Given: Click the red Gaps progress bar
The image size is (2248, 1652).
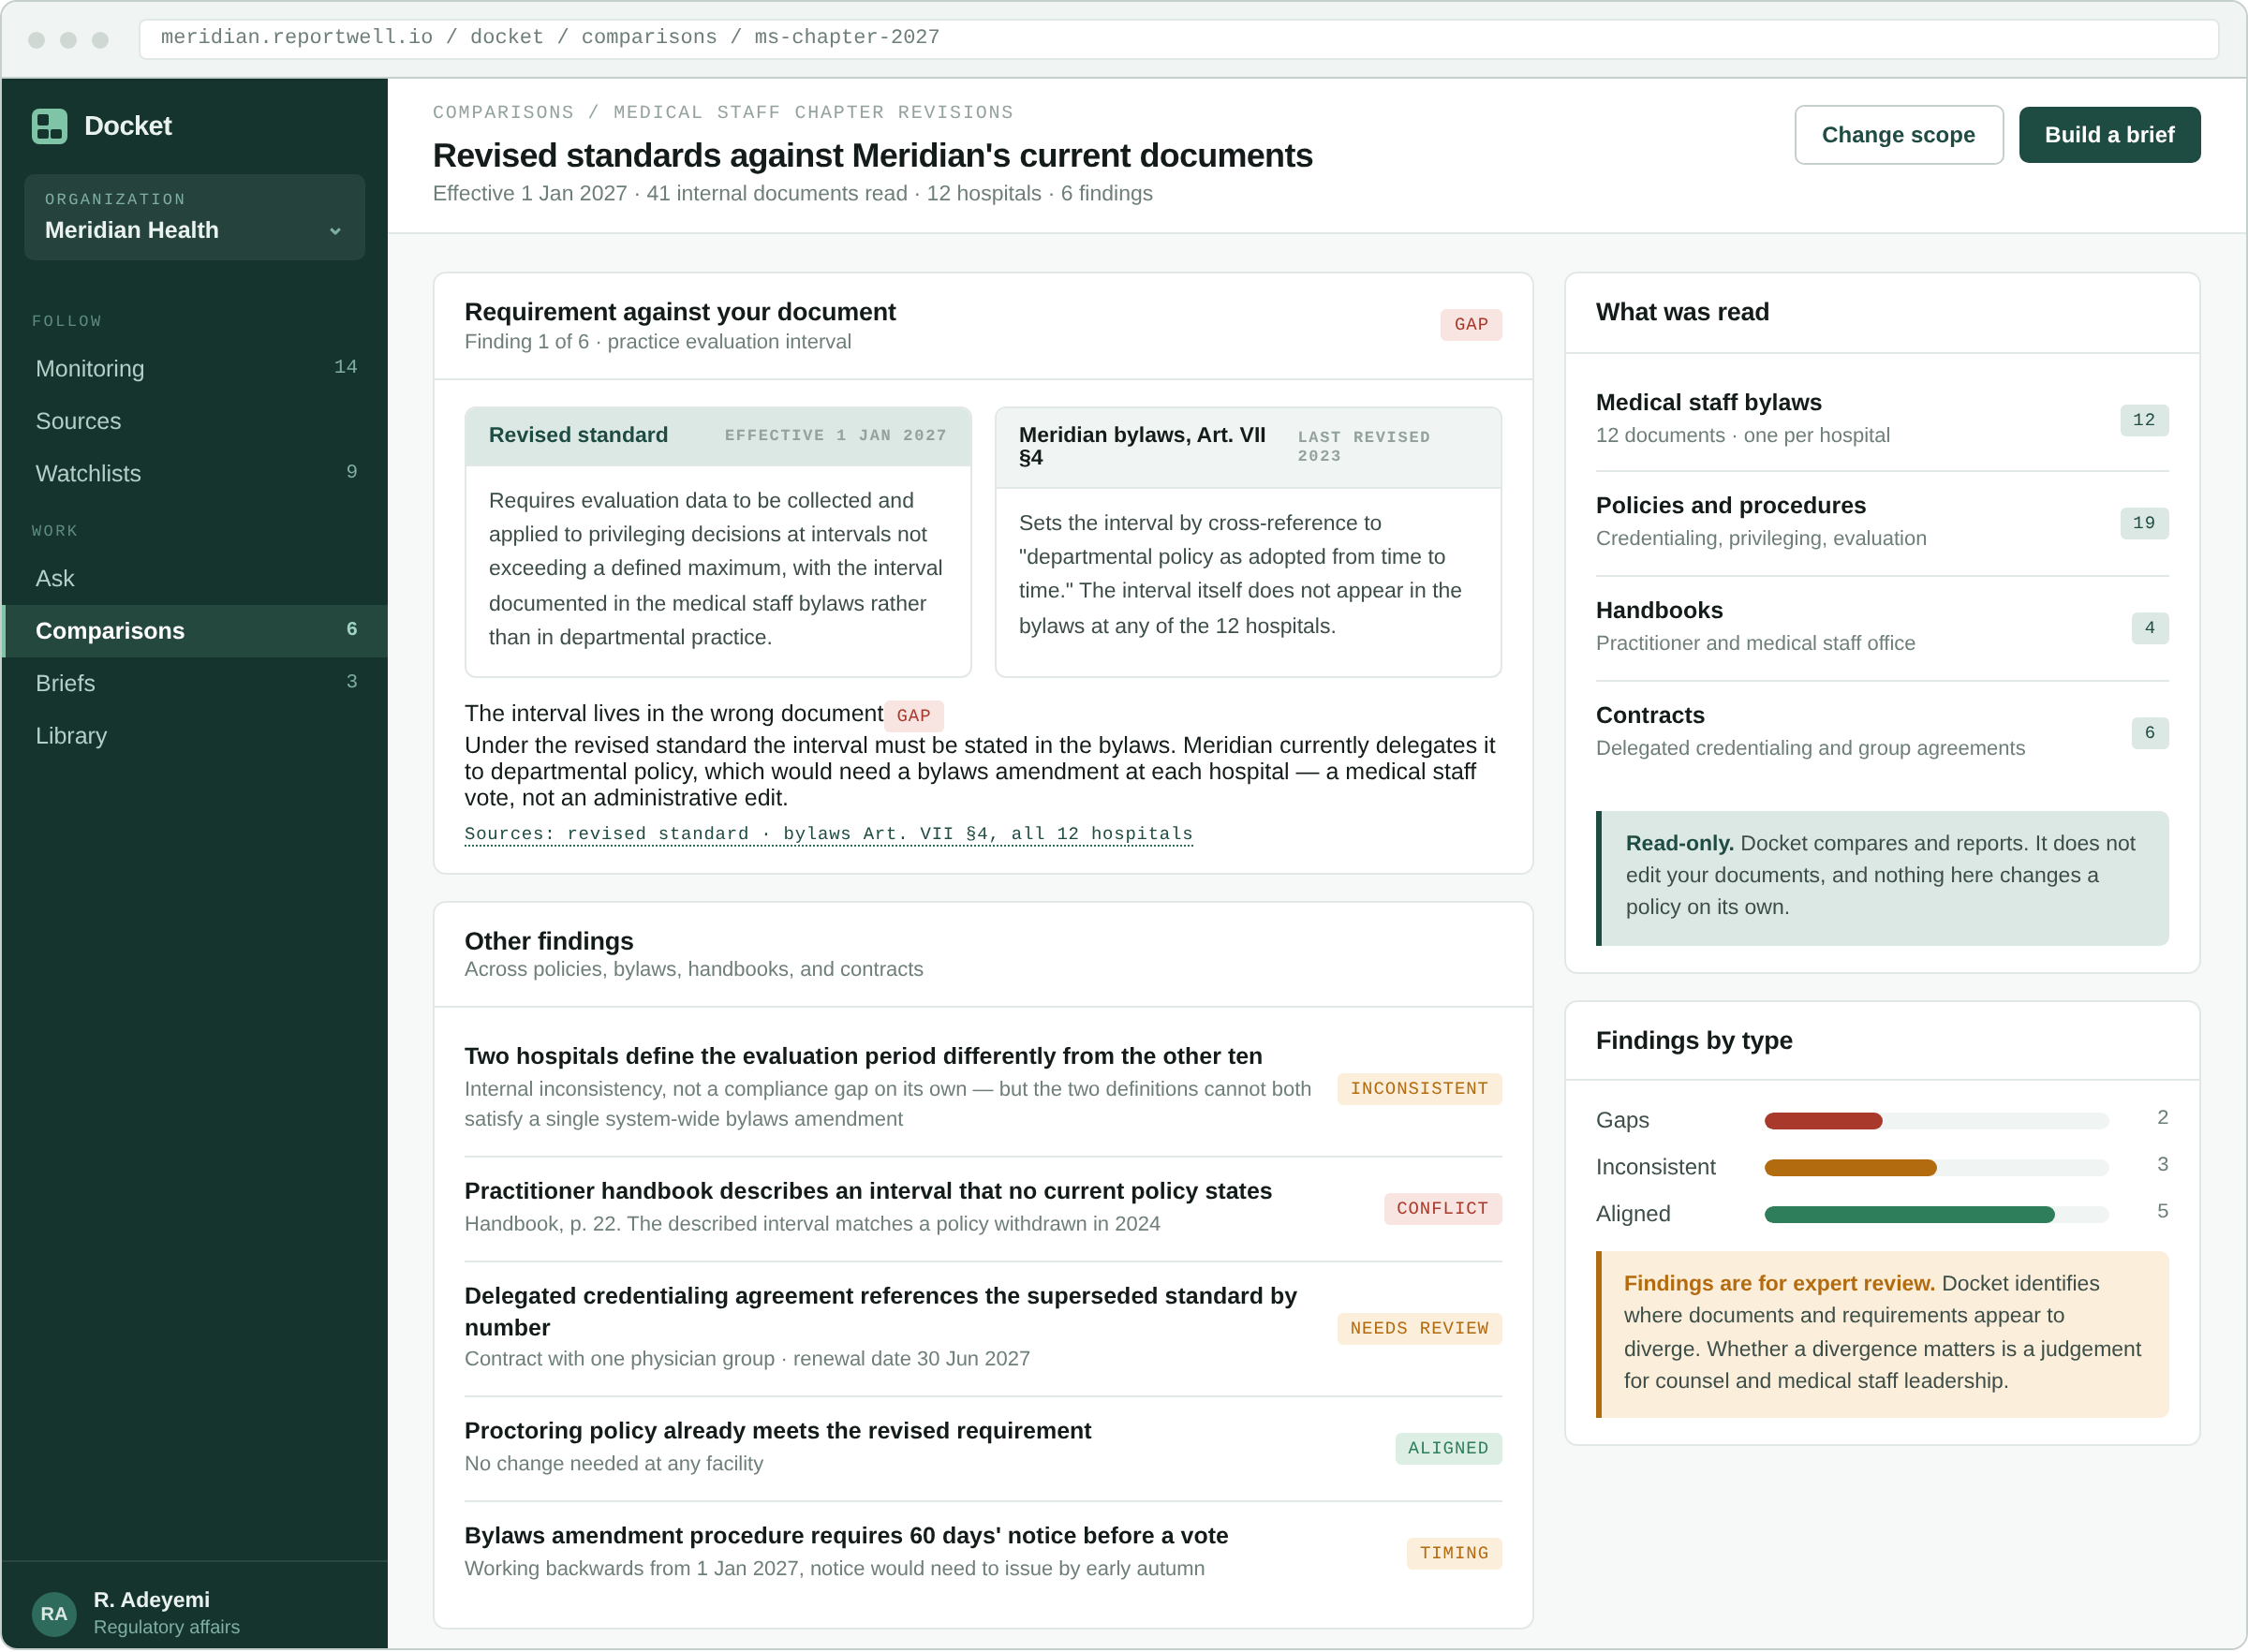Looking at the screenshot, I should [1823, 1122].
